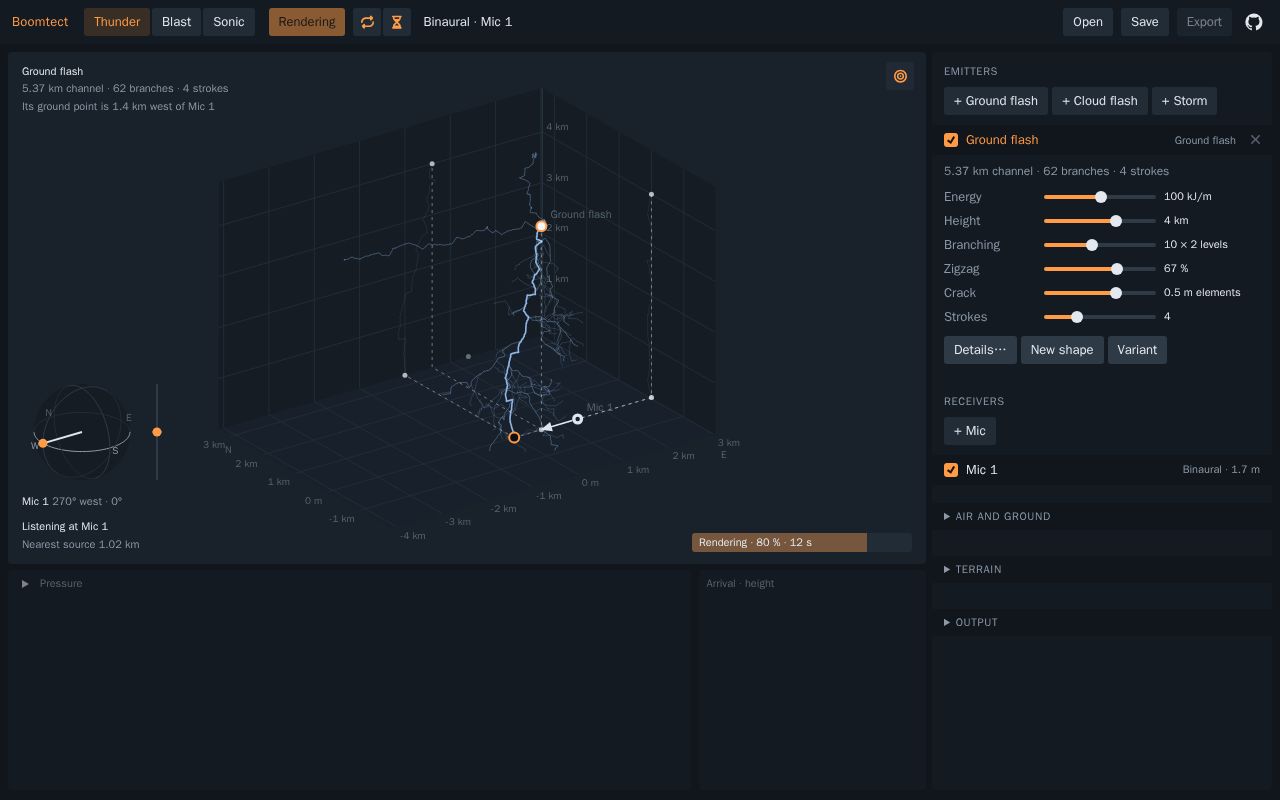Click the Ground flash type label
The width and height of the screenshot is (1280, 800).
pos(1205,141)
